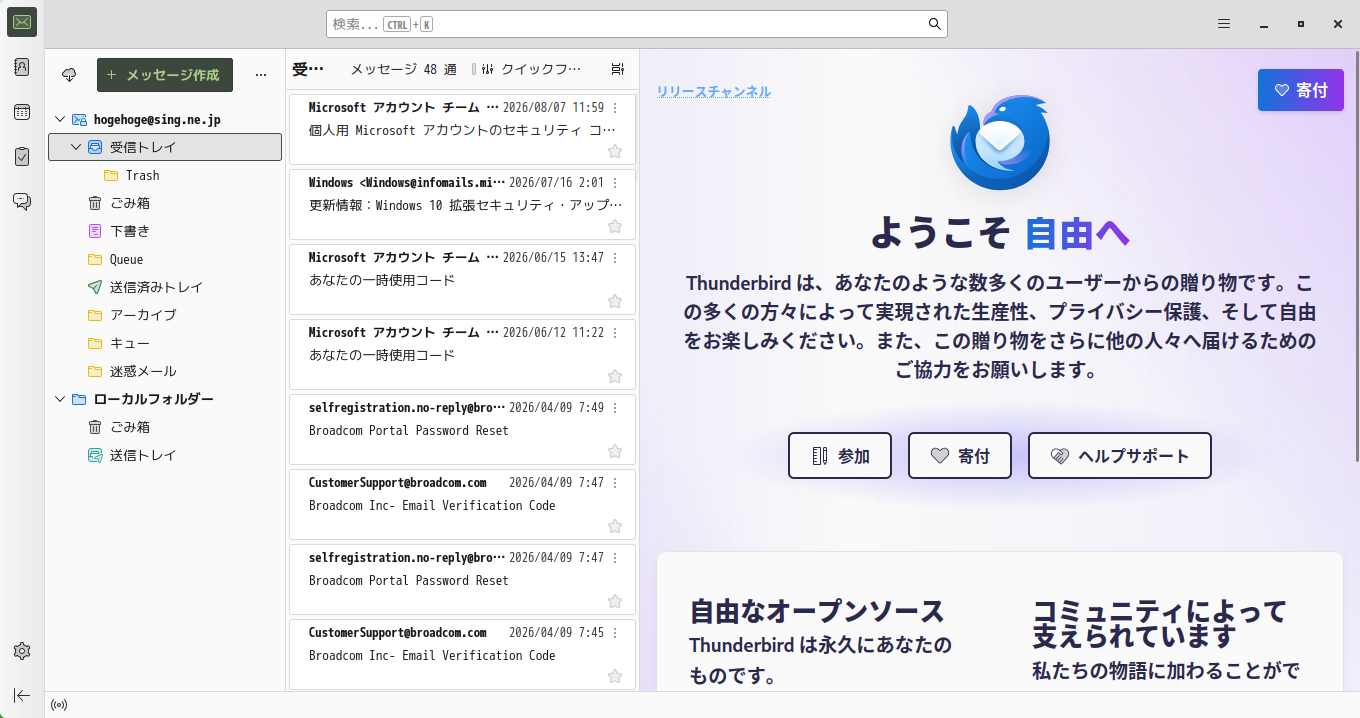Image resolution: width=1360 pixels, height=718 pixels.
Task: Open more menu on 2026/06/12 message
Action: point(615,332)
